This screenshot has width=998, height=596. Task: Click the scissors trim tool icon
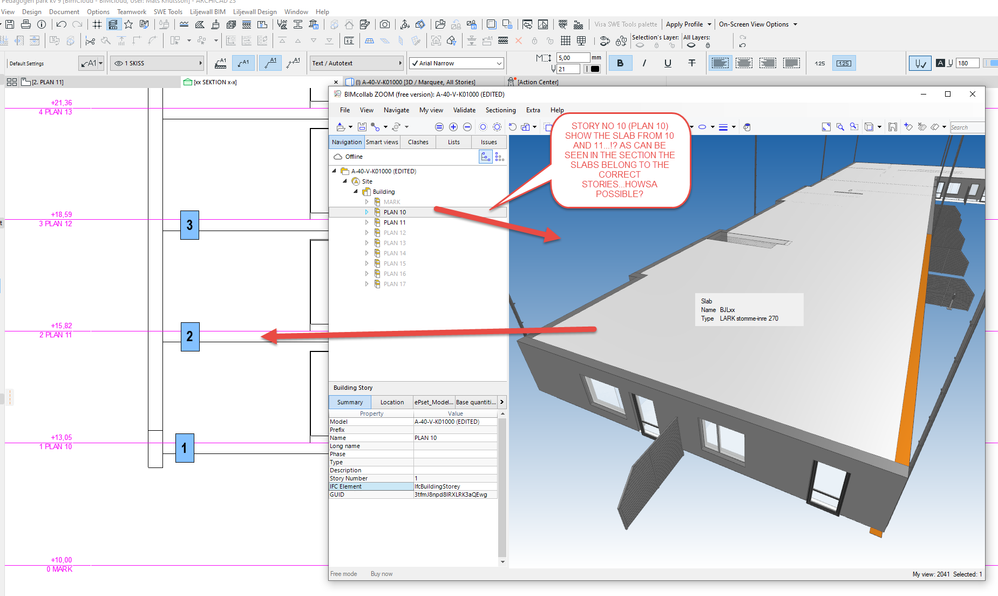pos(90,41)
